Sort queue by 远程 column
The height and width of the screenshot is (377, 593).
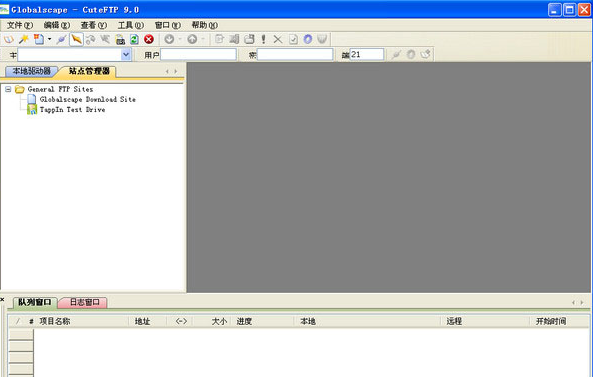coord(485,321)
